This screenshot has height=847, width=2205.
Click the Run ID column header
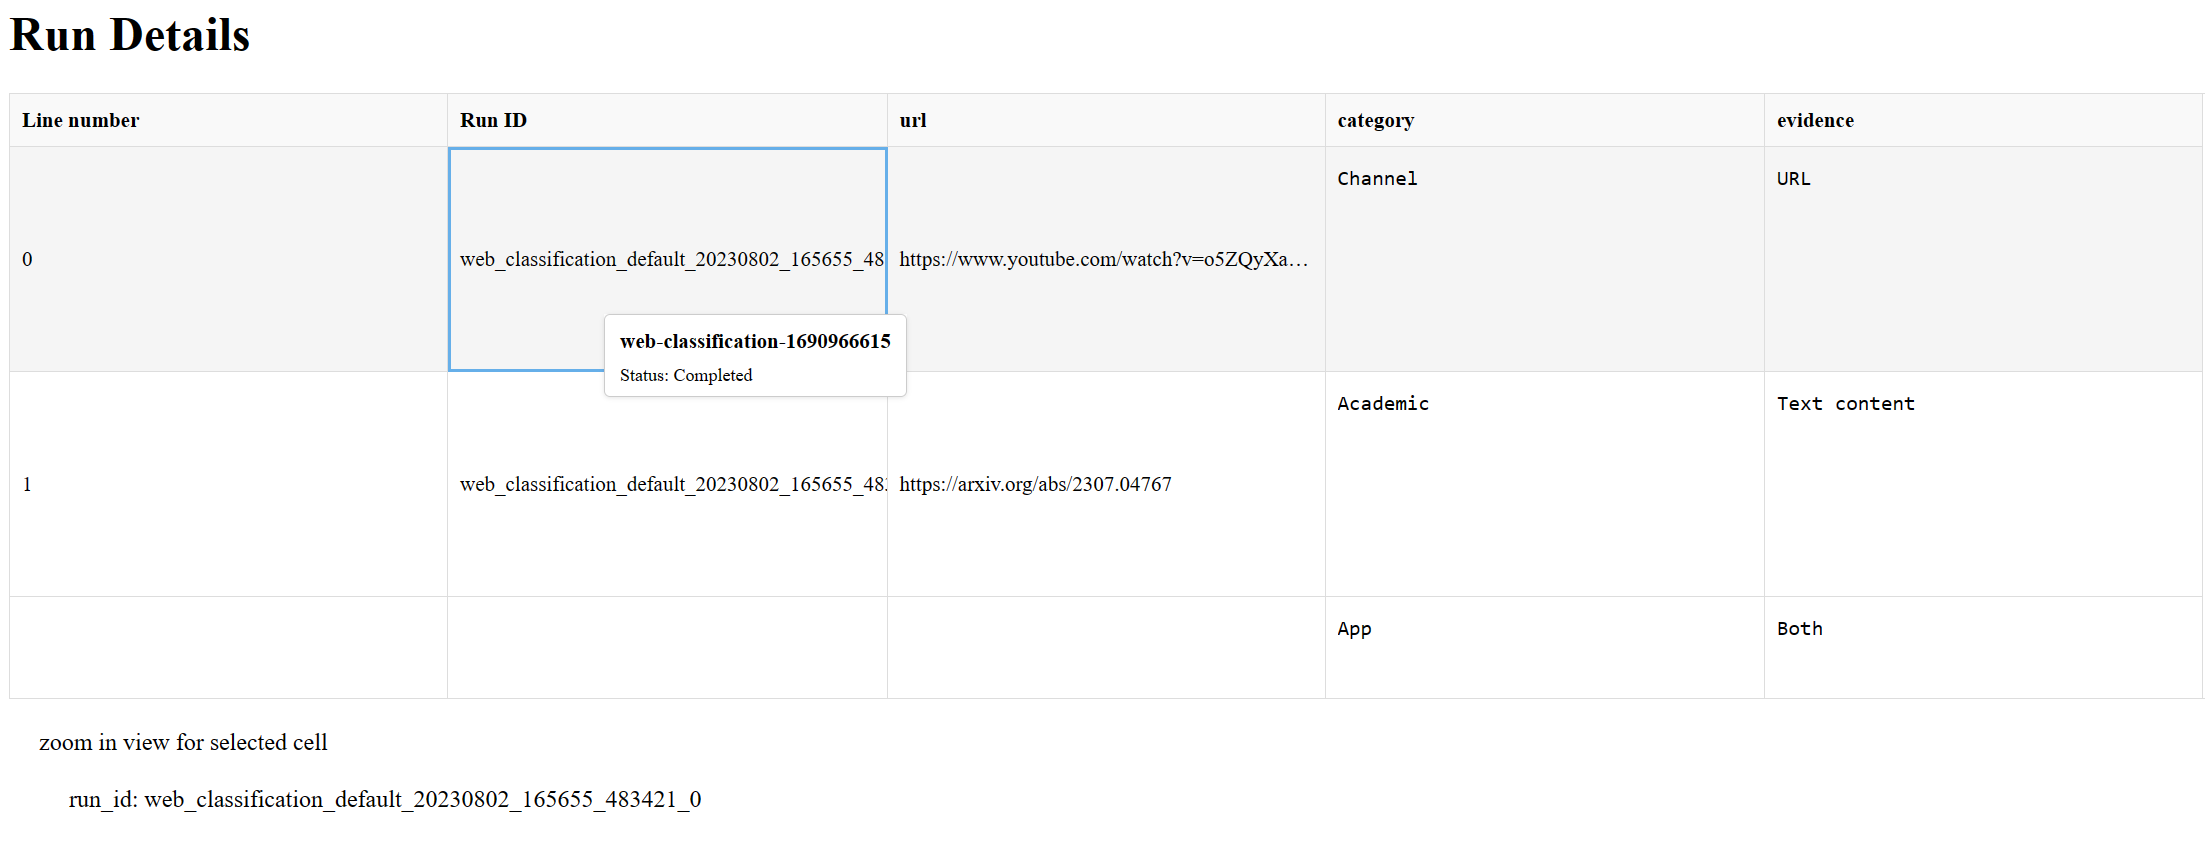[x=667, y=120]
